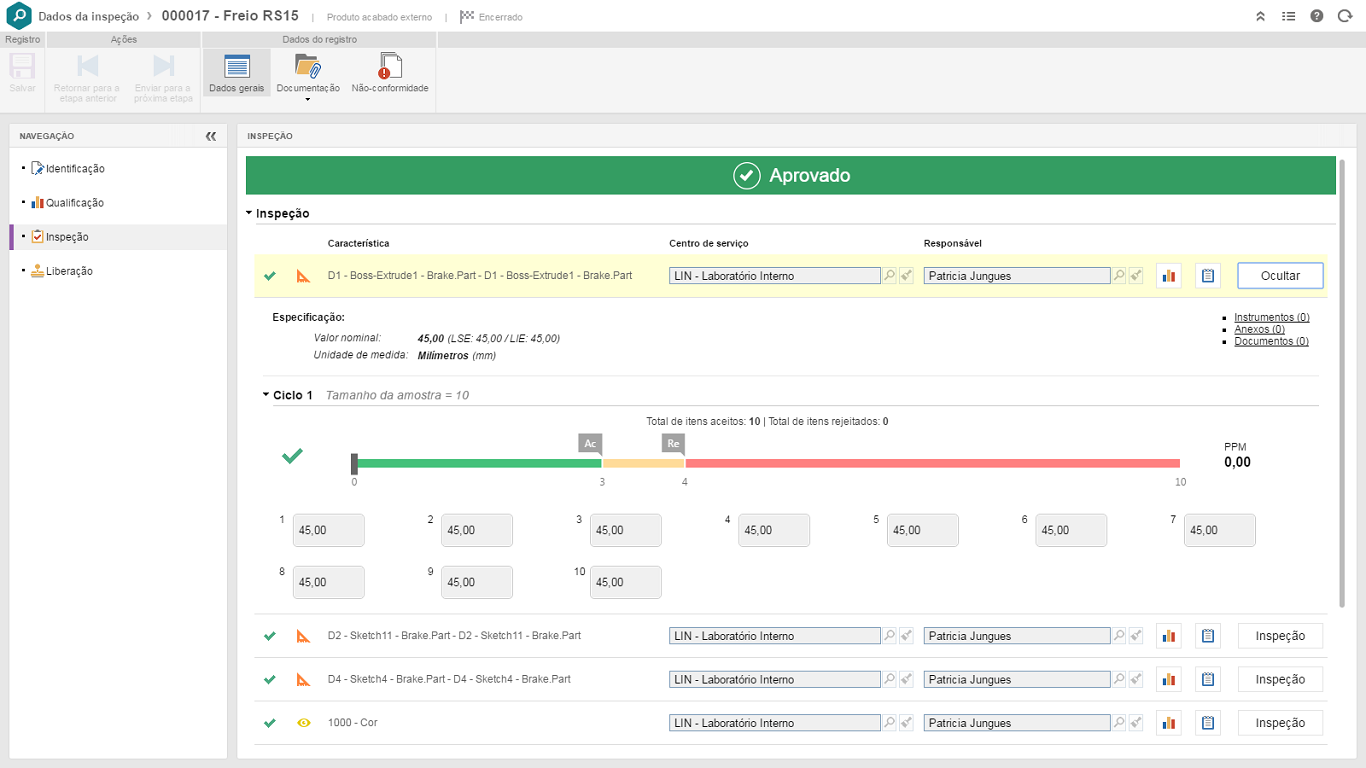Click the Ac marker on acceptance bar
Image resolution: width=1366 pixels, height=768 pixels.
tap(590, 443)
